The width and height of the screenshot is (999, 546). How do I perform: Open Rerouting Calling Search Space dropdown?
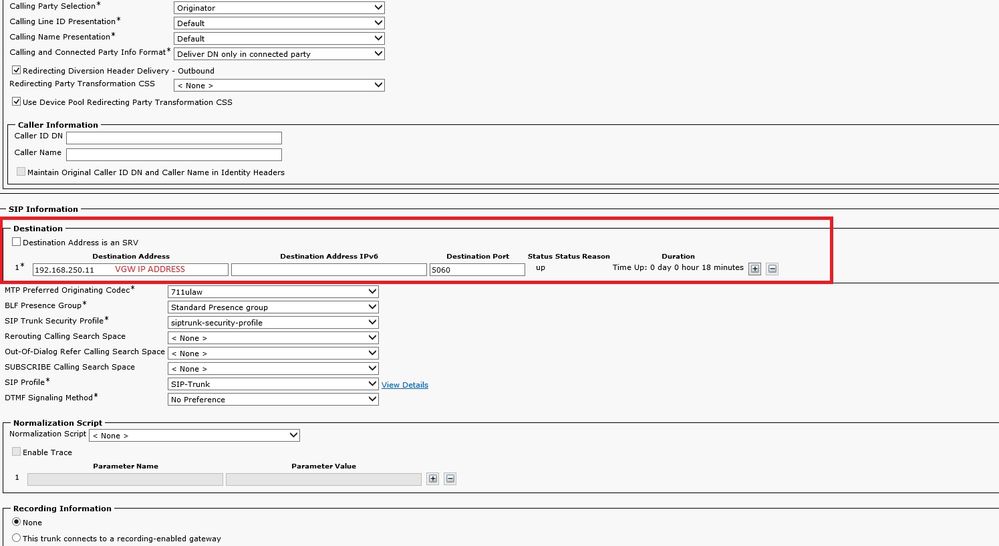(x=273, y=338)
